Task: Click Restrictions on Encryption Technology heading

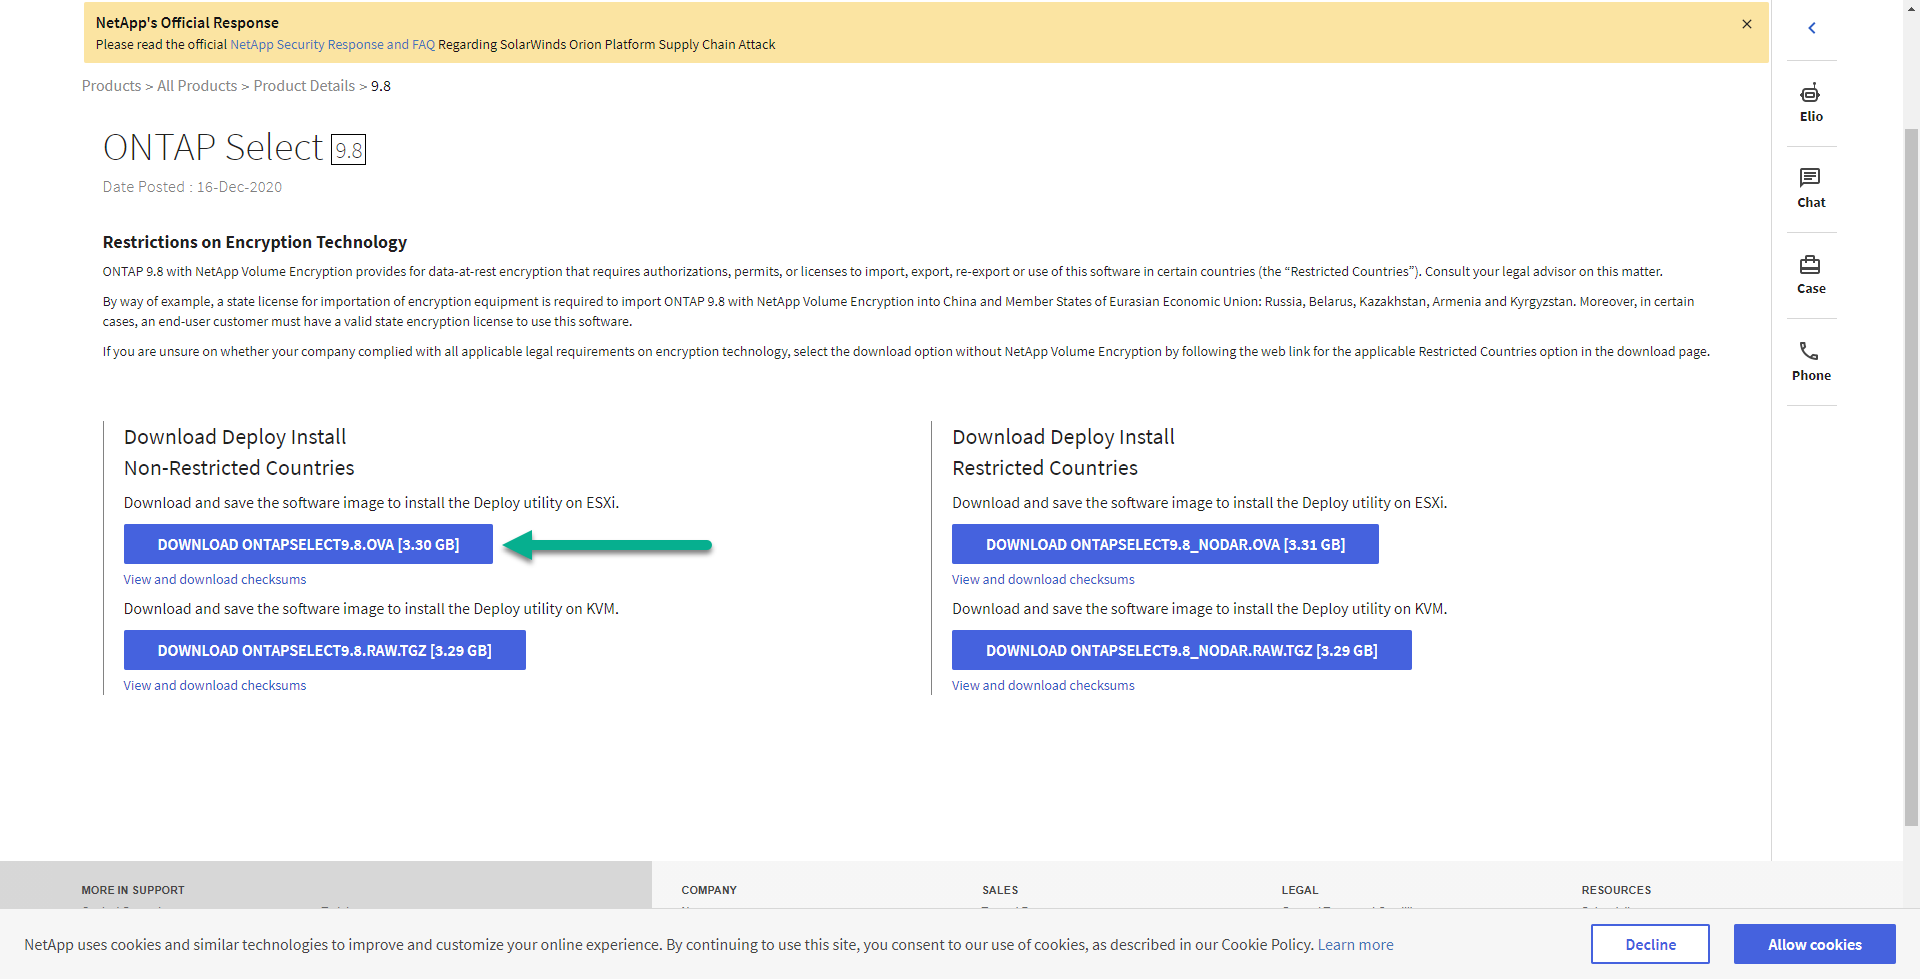Action: point(255,242)
